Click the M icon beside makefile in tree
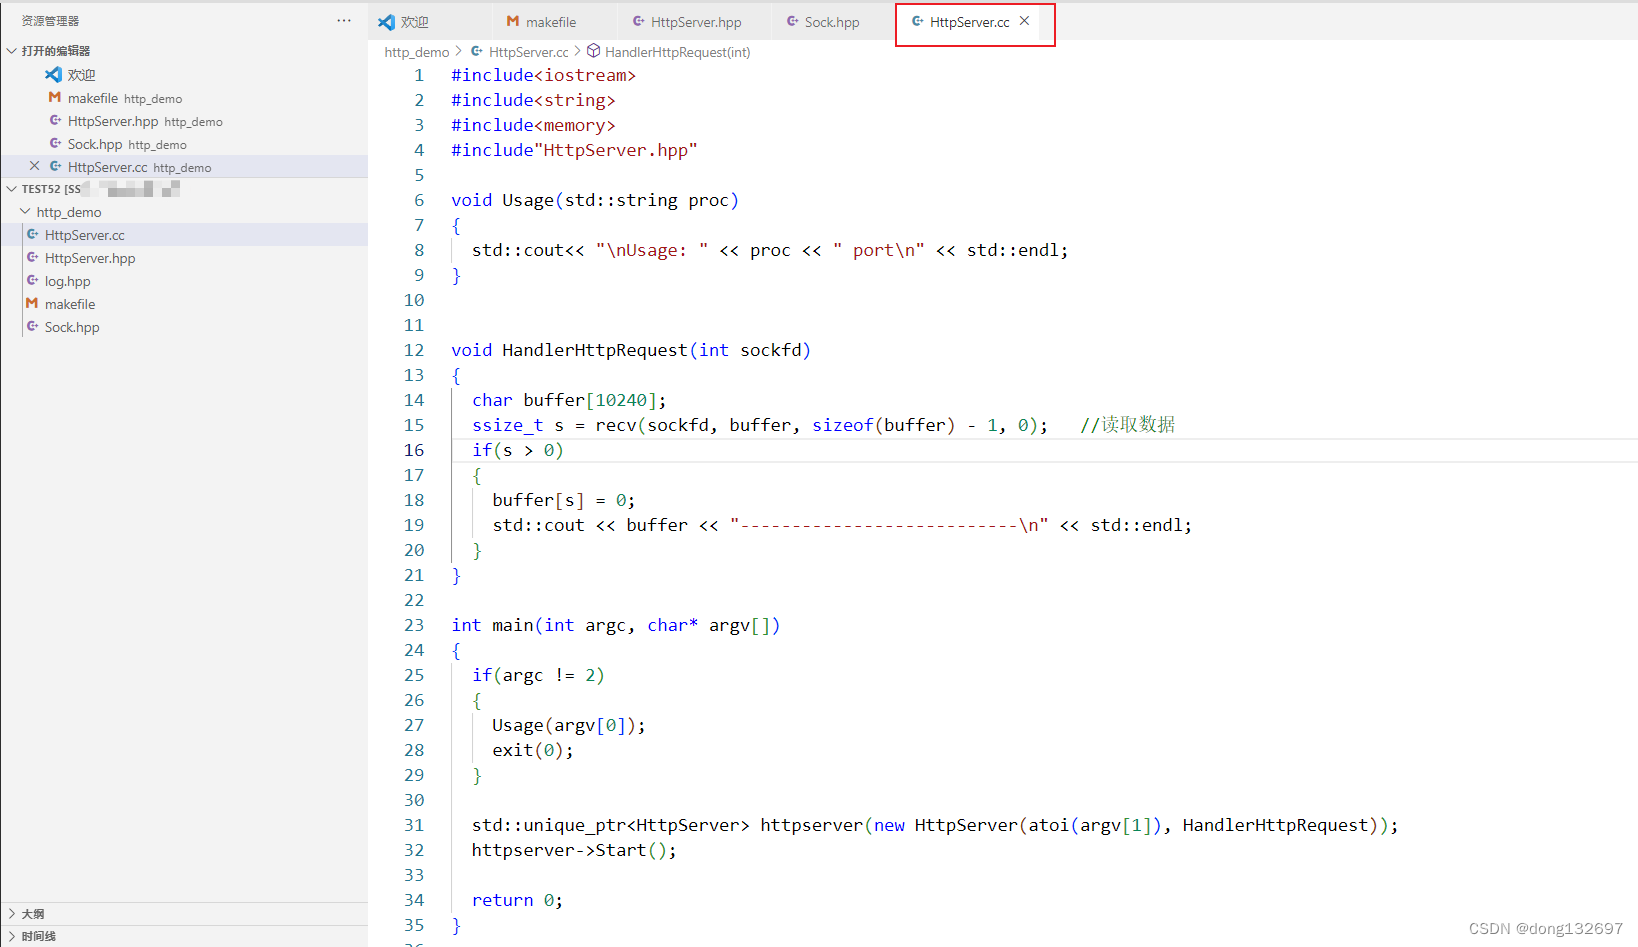Screen dimensions: 1638x947 click(x=32, y=303)
